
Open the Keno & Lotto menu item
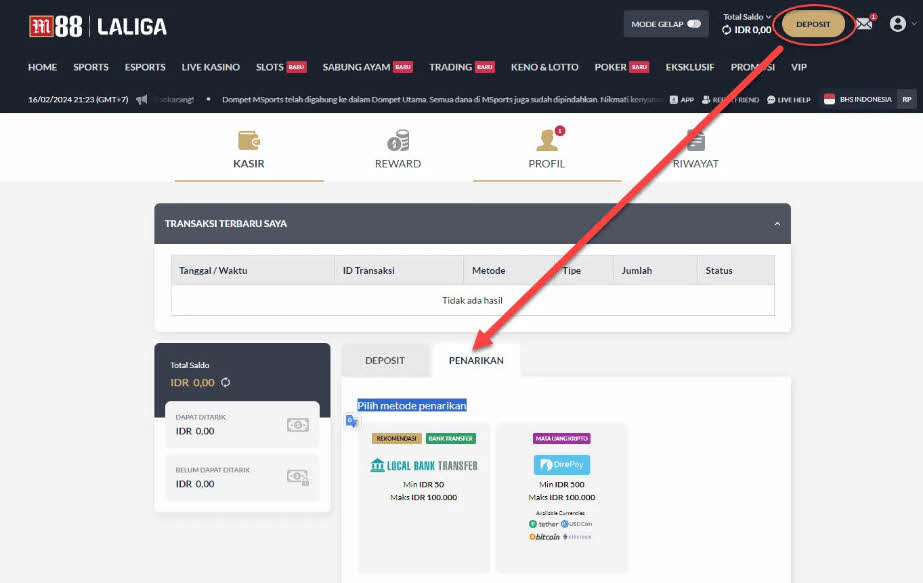544,67
